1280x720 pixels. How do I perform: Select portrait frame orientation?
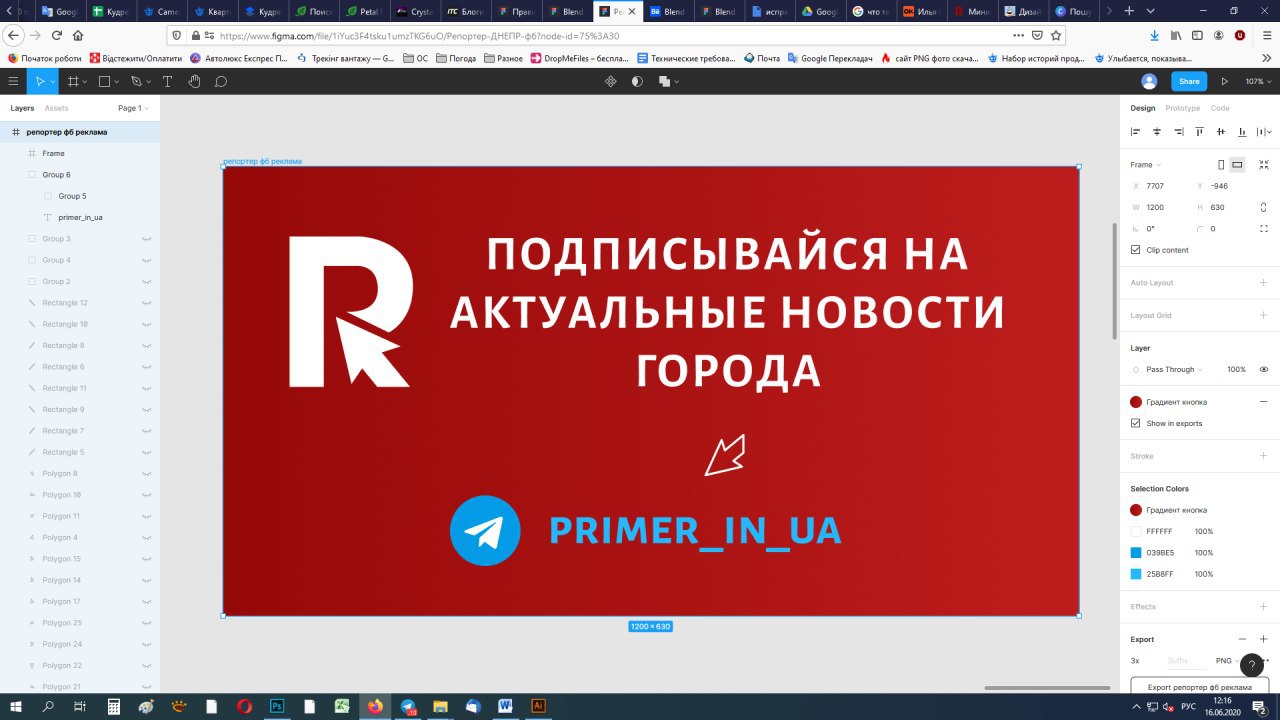point(1221,164)
